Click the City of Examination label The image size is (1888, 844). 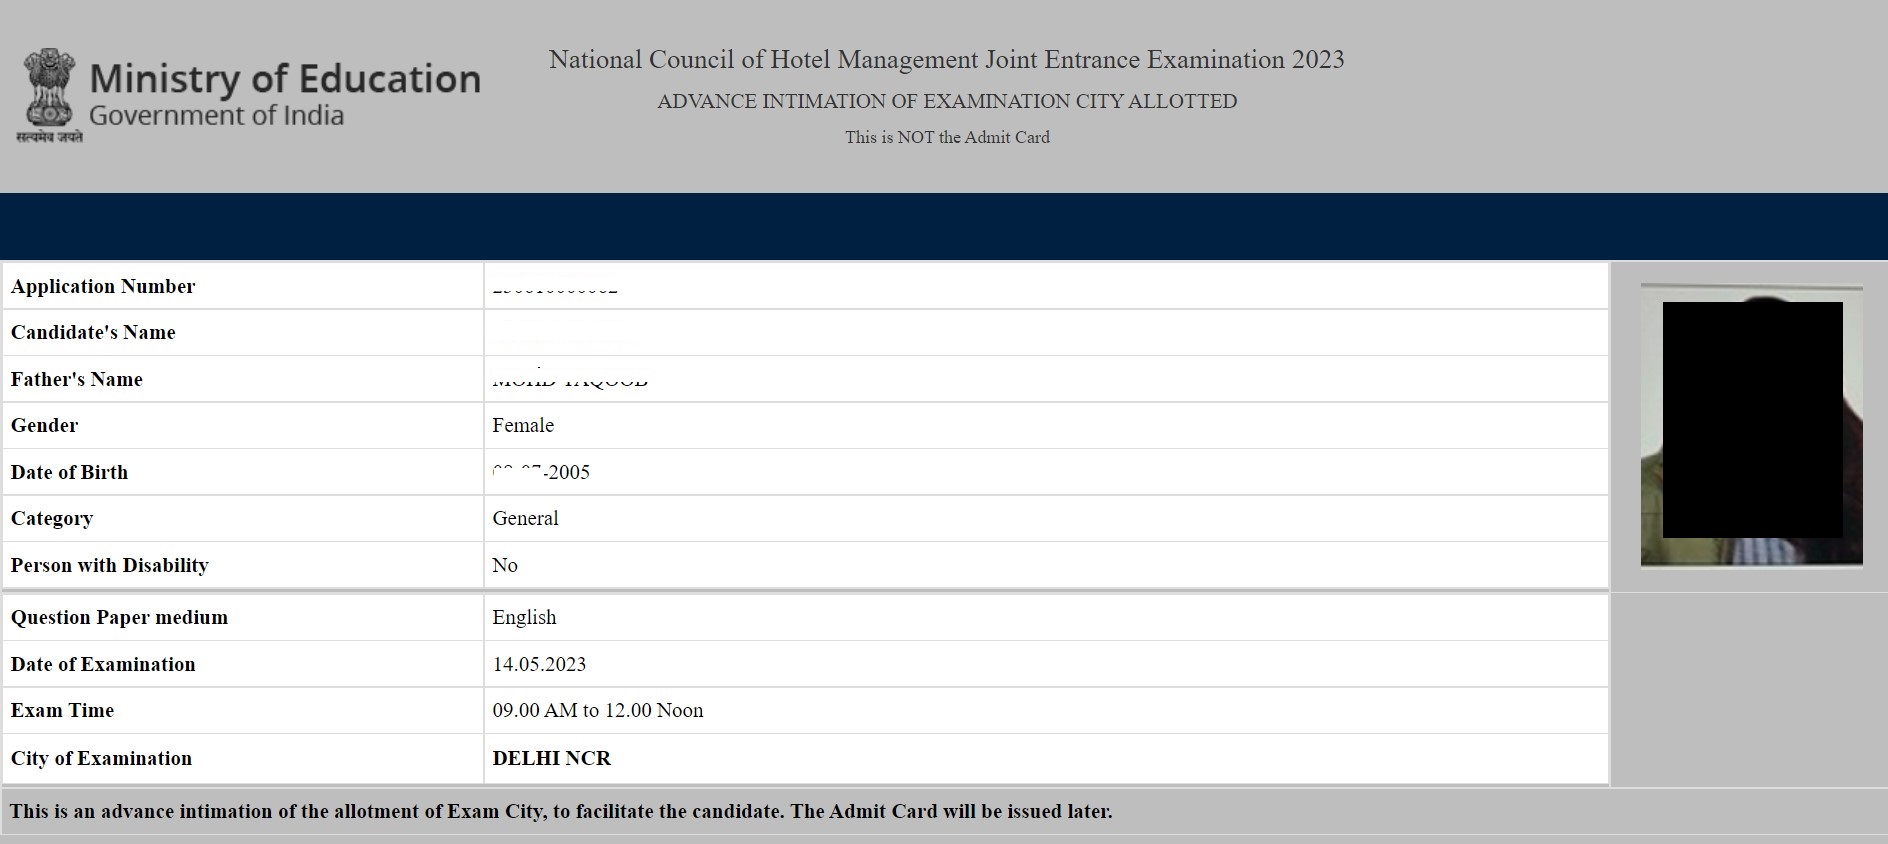click(101, 759)
